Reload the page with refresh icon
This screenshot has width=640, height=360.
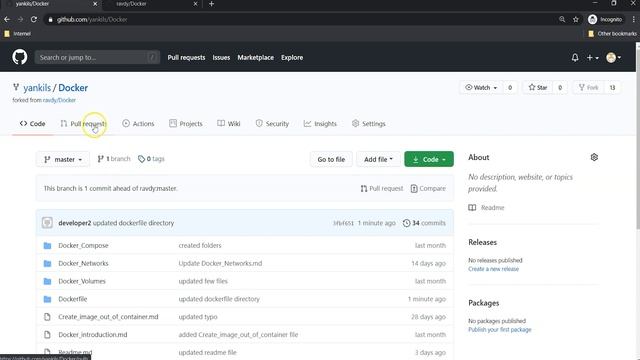[x=34, y=19]
